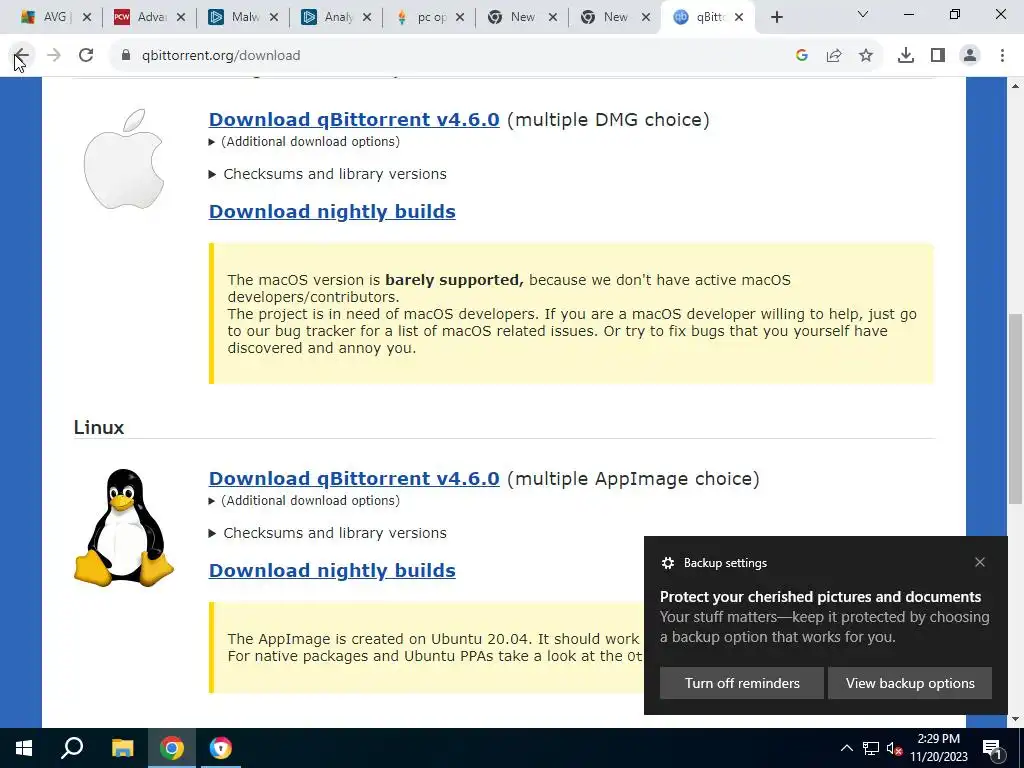Open File Explorer from taskbar
This screenshot has height=768, width=1024.
point(122,748)
